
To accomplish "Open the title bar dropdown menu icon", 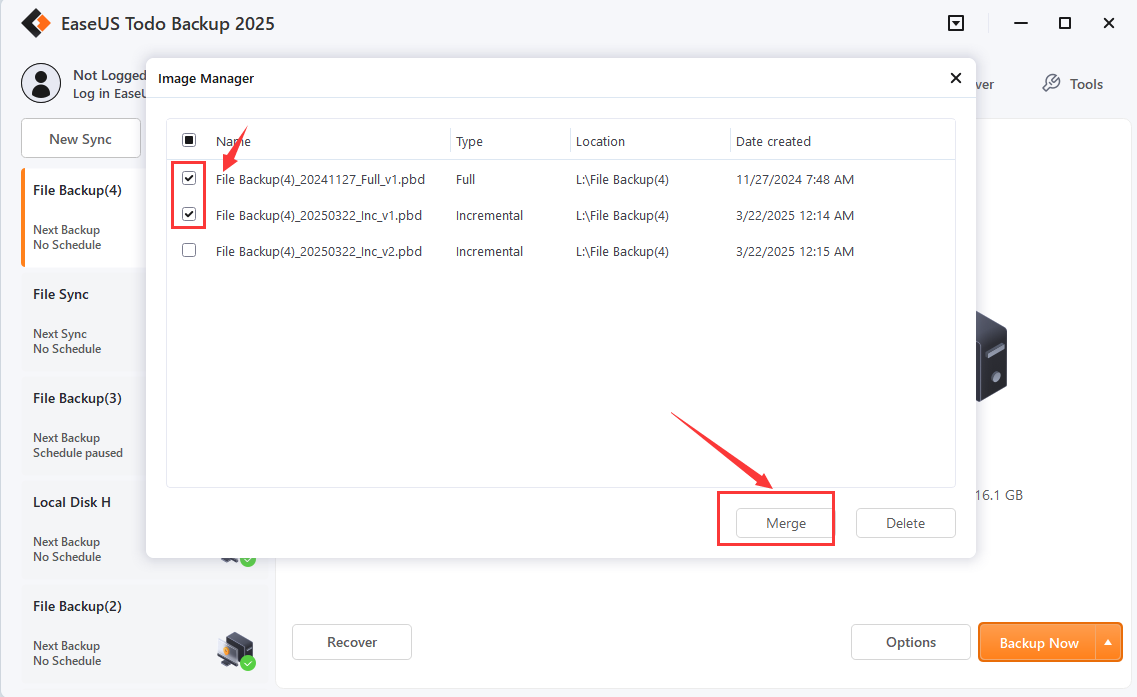I will [x=956, y=23].
